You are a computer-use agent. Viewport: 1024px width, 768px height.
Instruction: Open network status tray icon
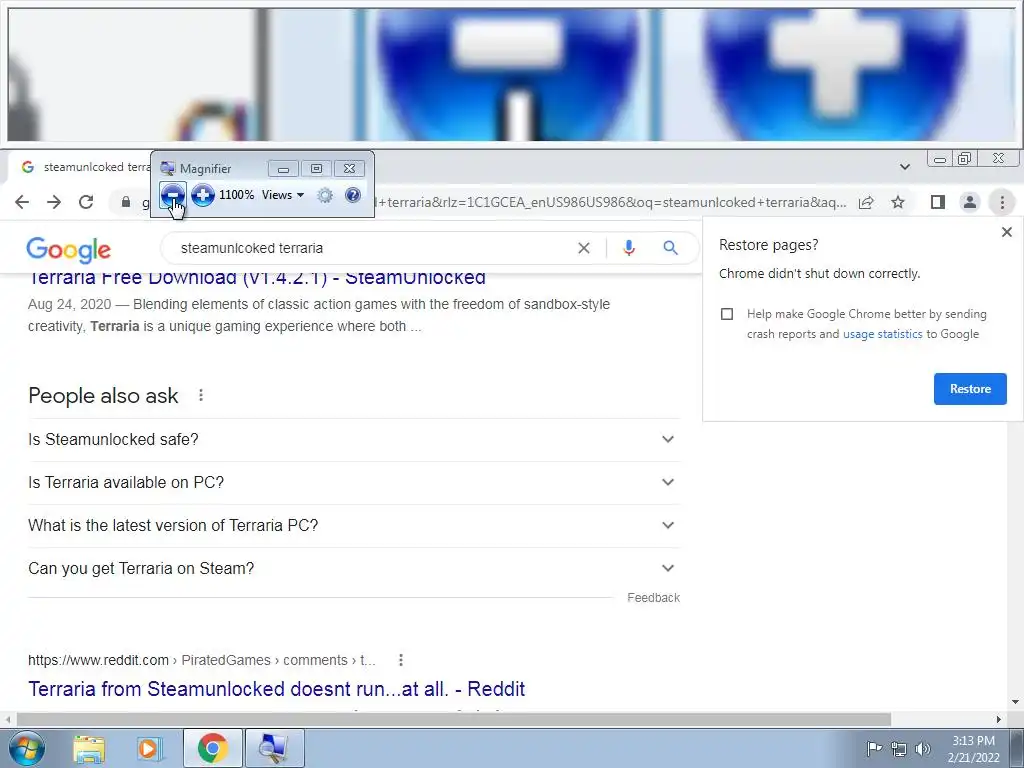pos(899,749)
